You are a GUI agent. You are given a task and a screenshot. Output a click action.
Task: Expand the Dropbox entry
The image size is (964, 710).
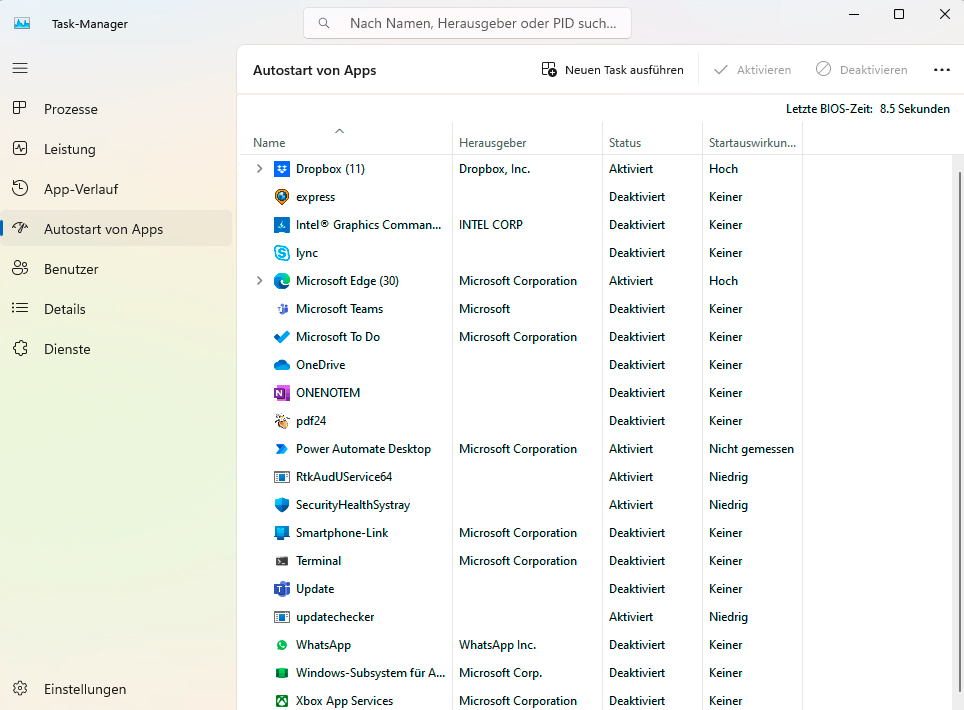click(260, 168)
